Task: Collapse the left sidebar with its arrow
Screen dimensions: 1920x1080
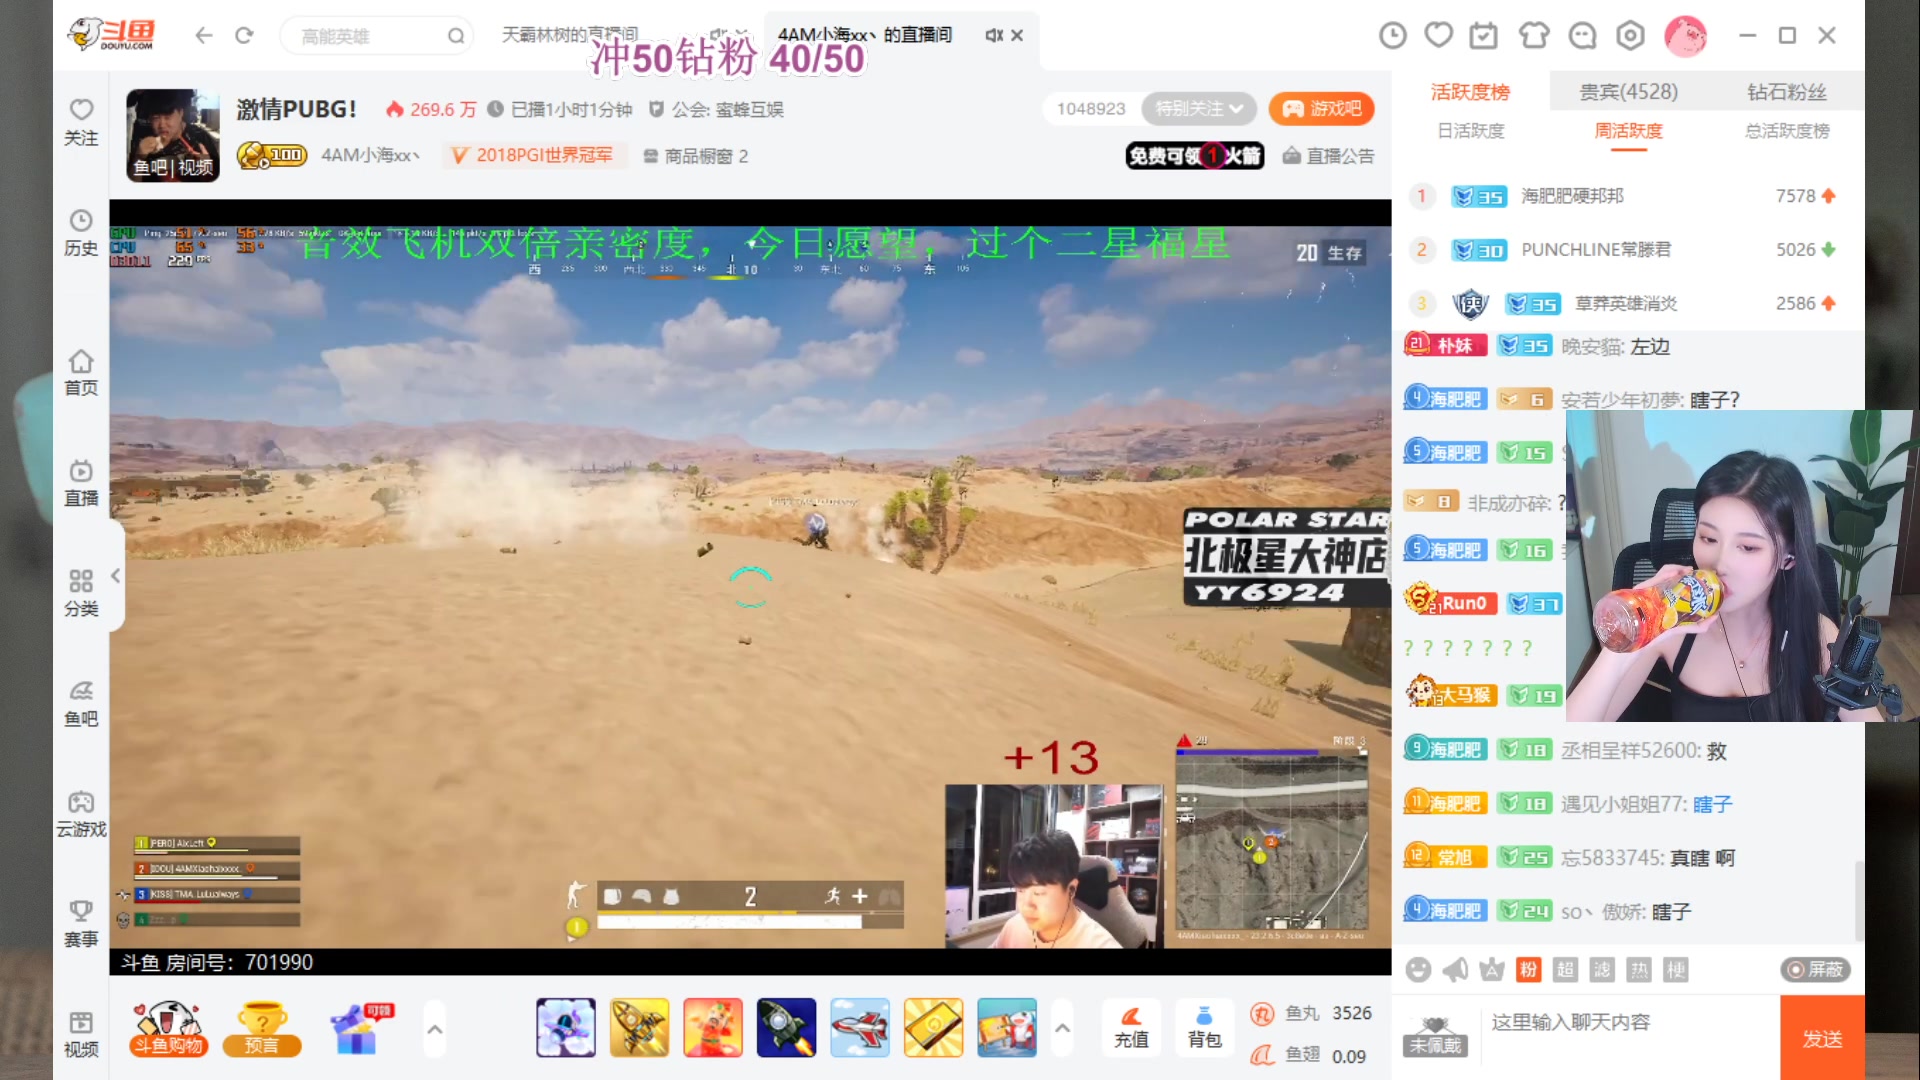Action: [115, 575]
